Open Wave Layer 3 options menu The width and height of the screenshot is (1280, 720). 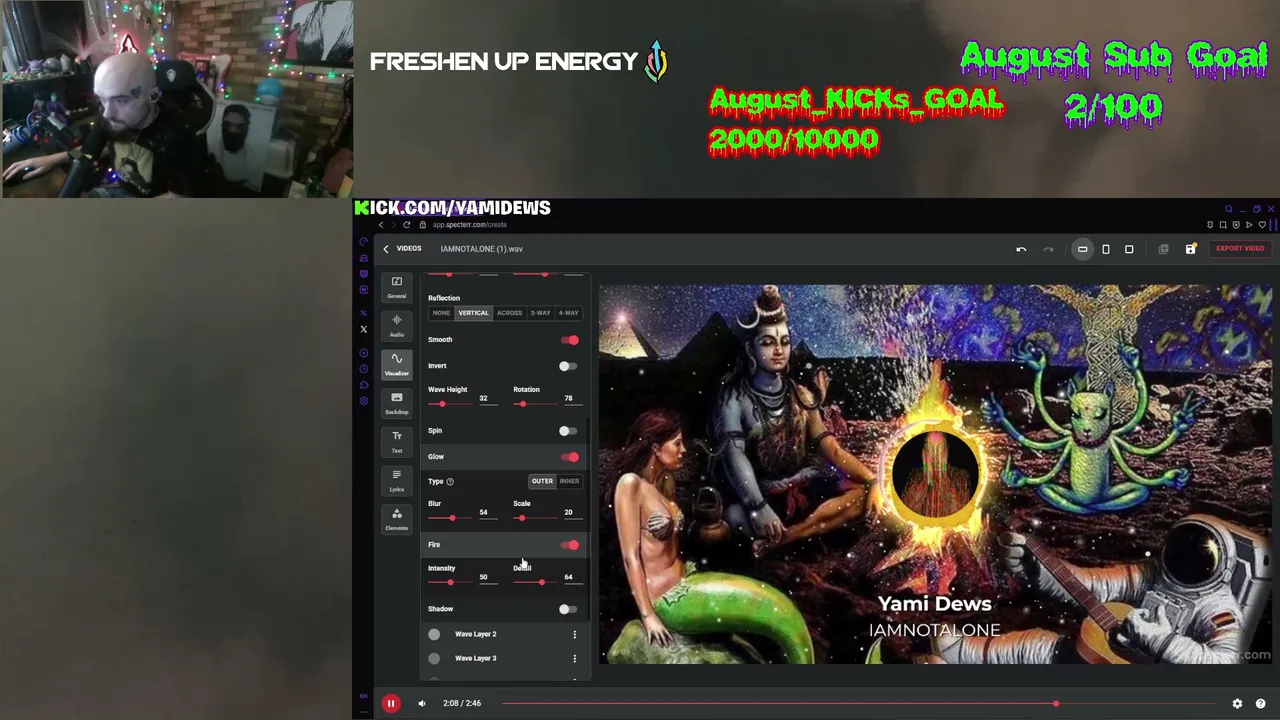pyautogui.click(x=574, y=658)
